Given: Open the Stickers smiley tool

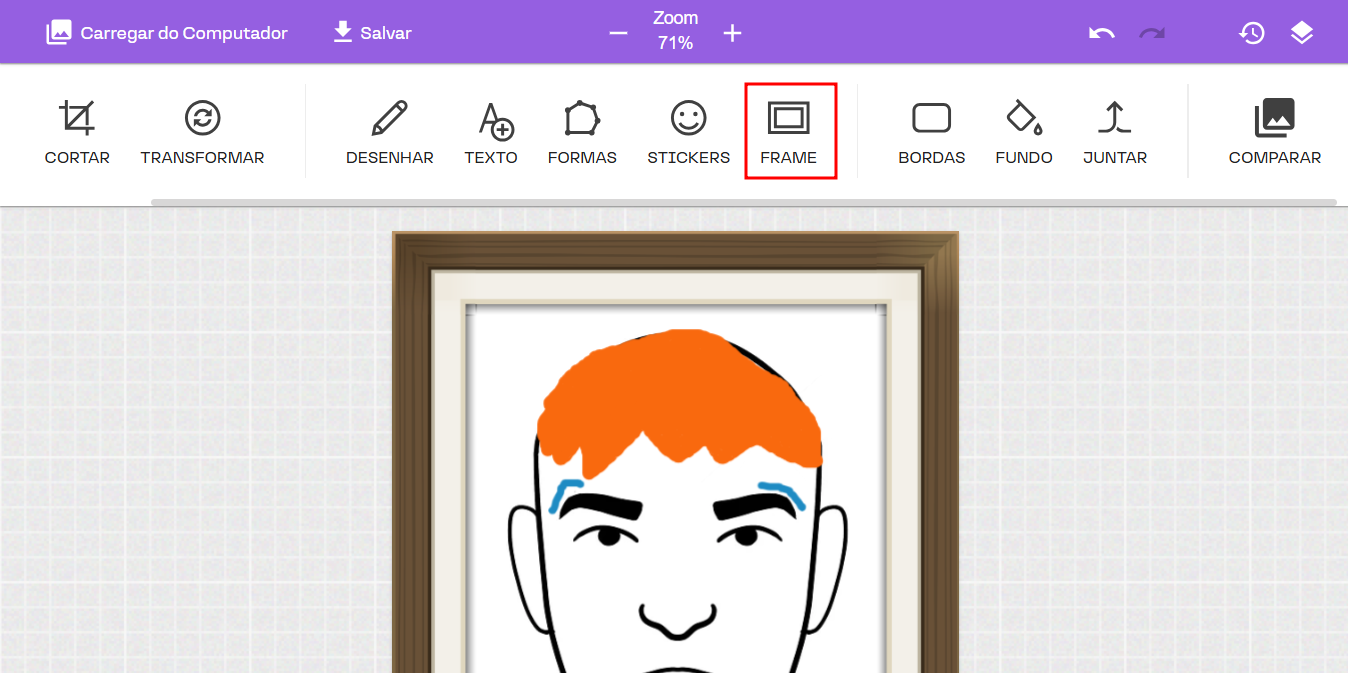Looking at the screenshot, I should click(688, 131).
